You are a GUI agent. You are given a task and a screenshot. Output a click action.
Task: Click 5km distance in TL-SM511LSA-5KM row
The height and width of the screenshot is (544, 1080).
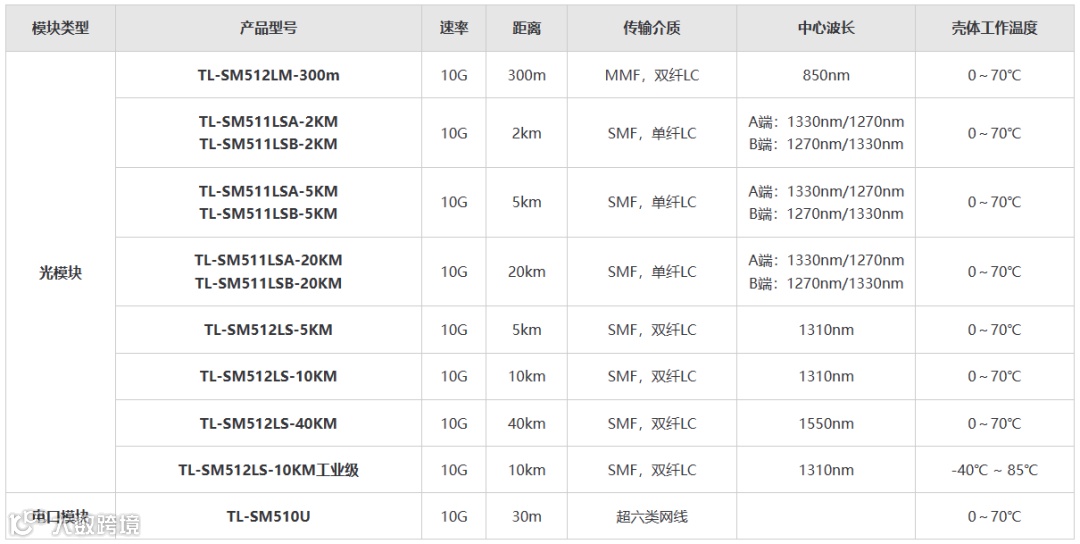click(527, 202)
